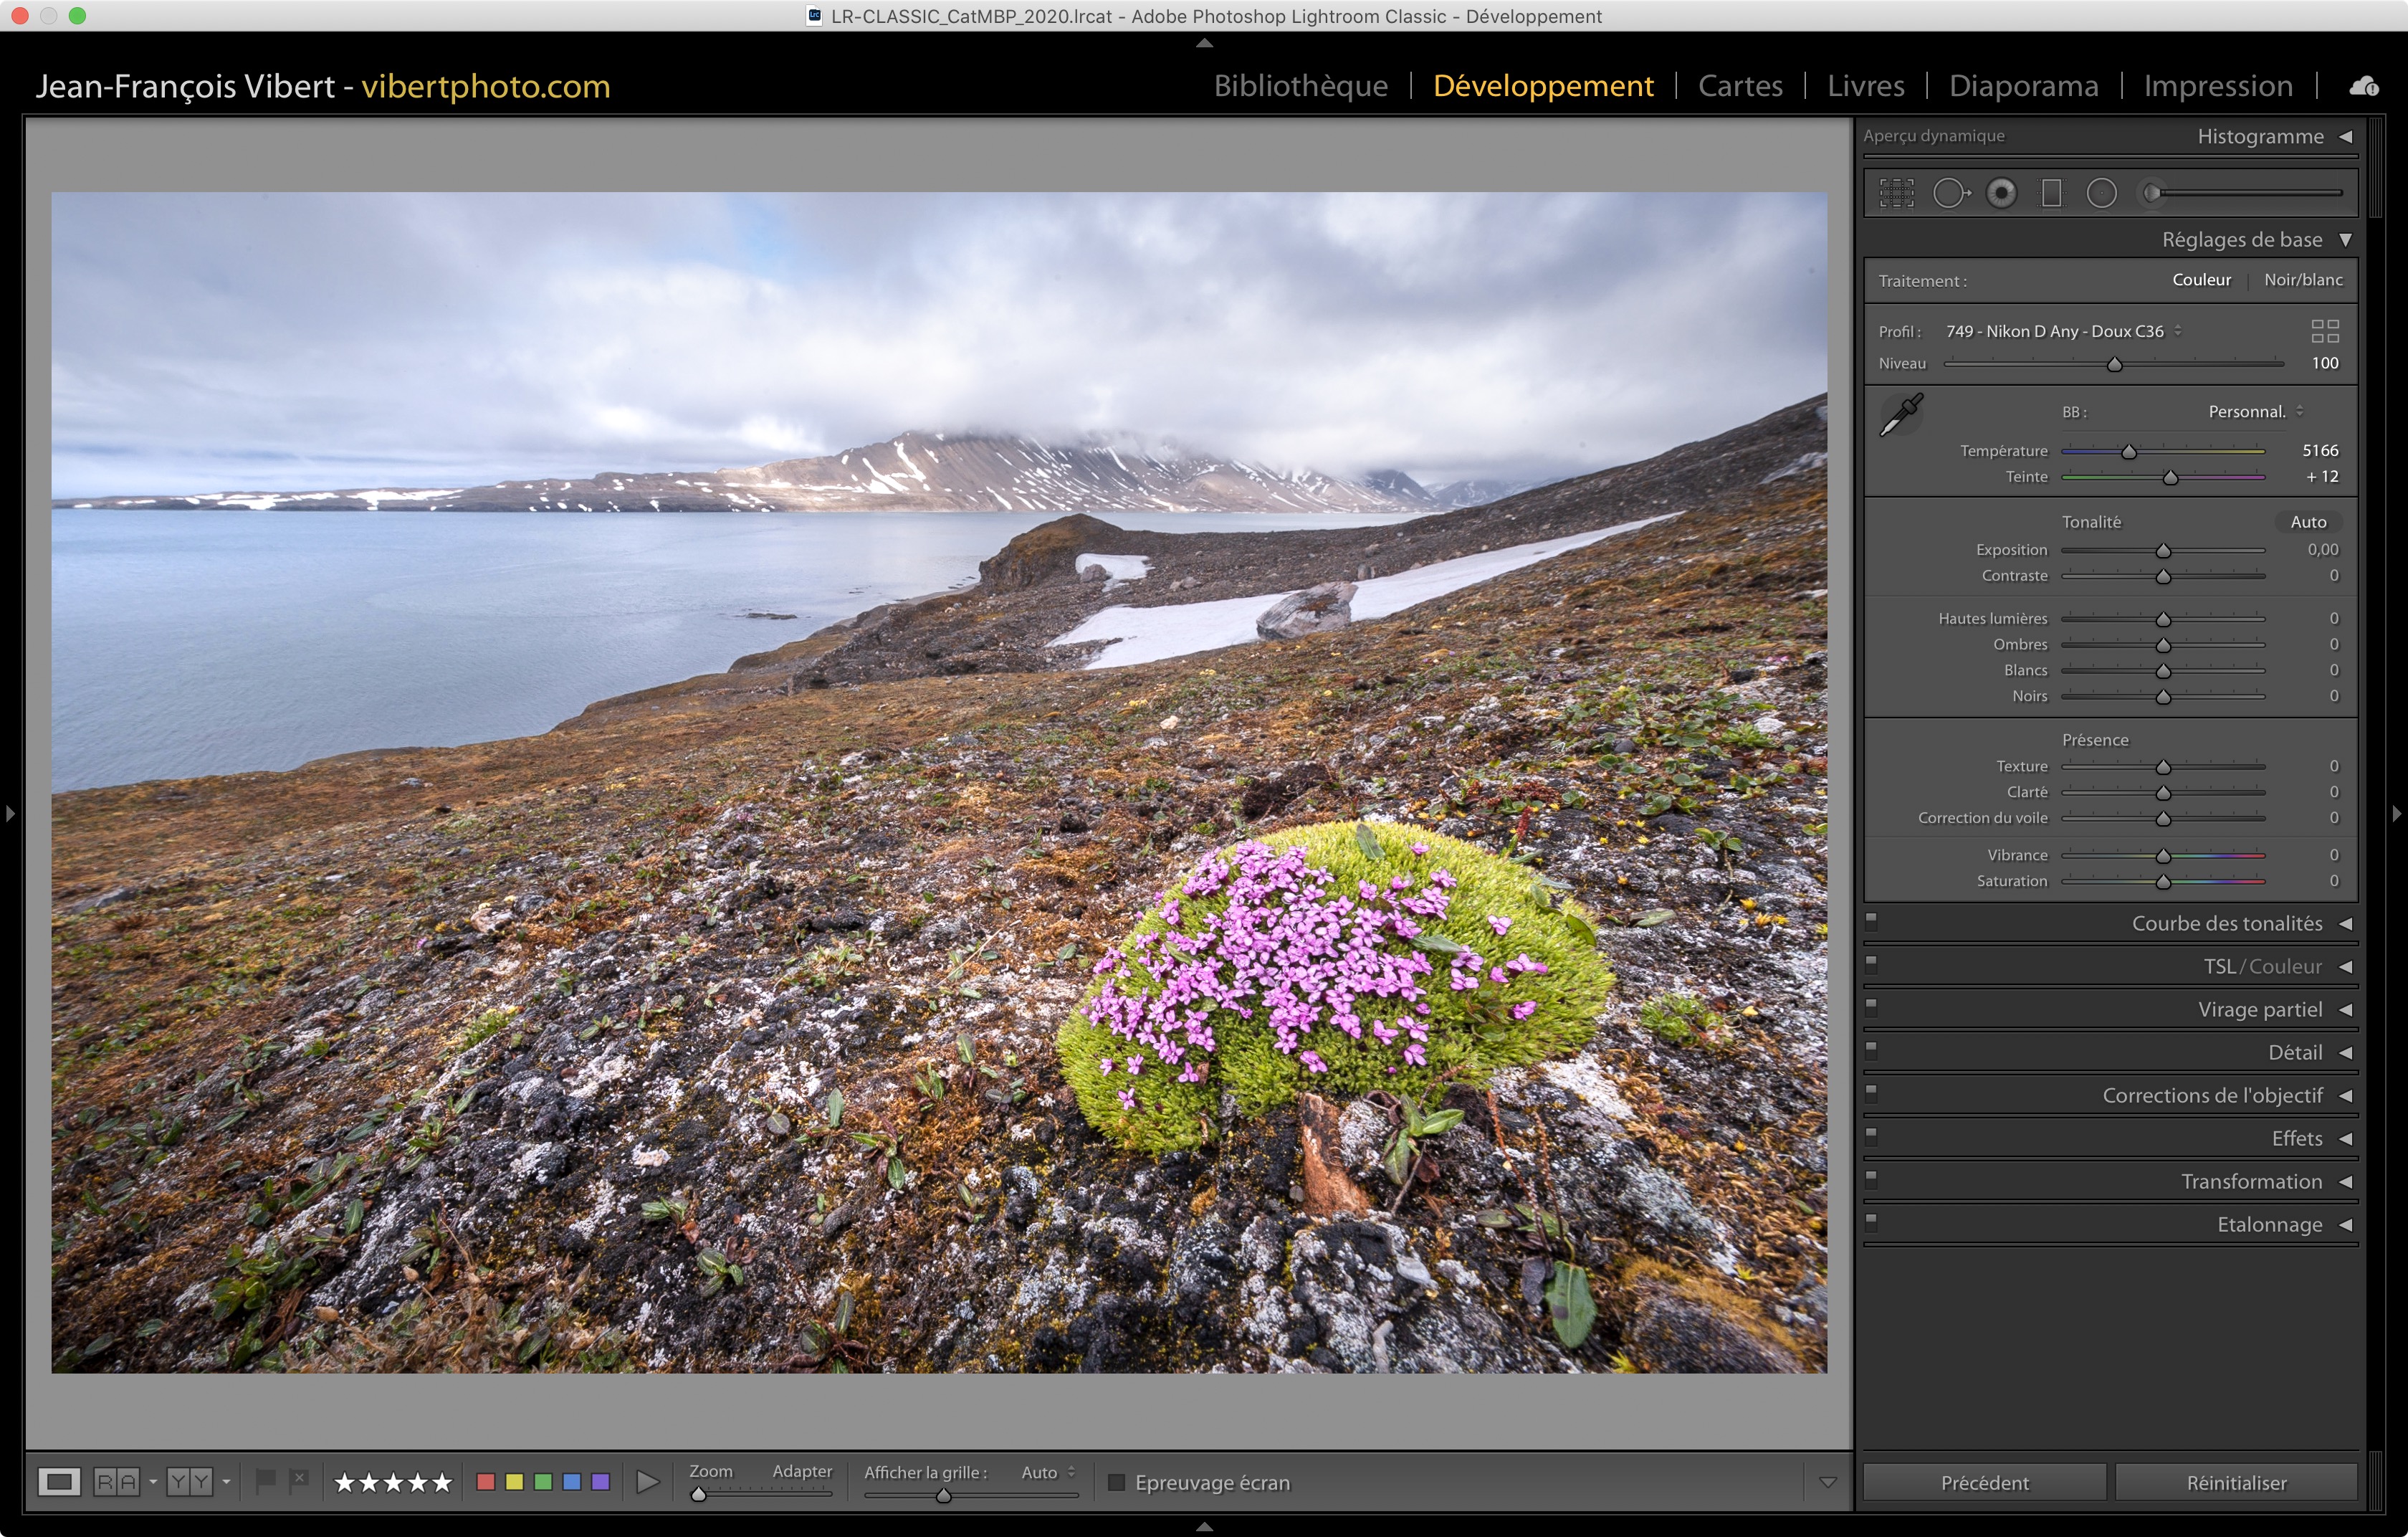2408x1537 pixels.
Task: Switch to Loupe view mode icon
Action: coord(59,1482)
